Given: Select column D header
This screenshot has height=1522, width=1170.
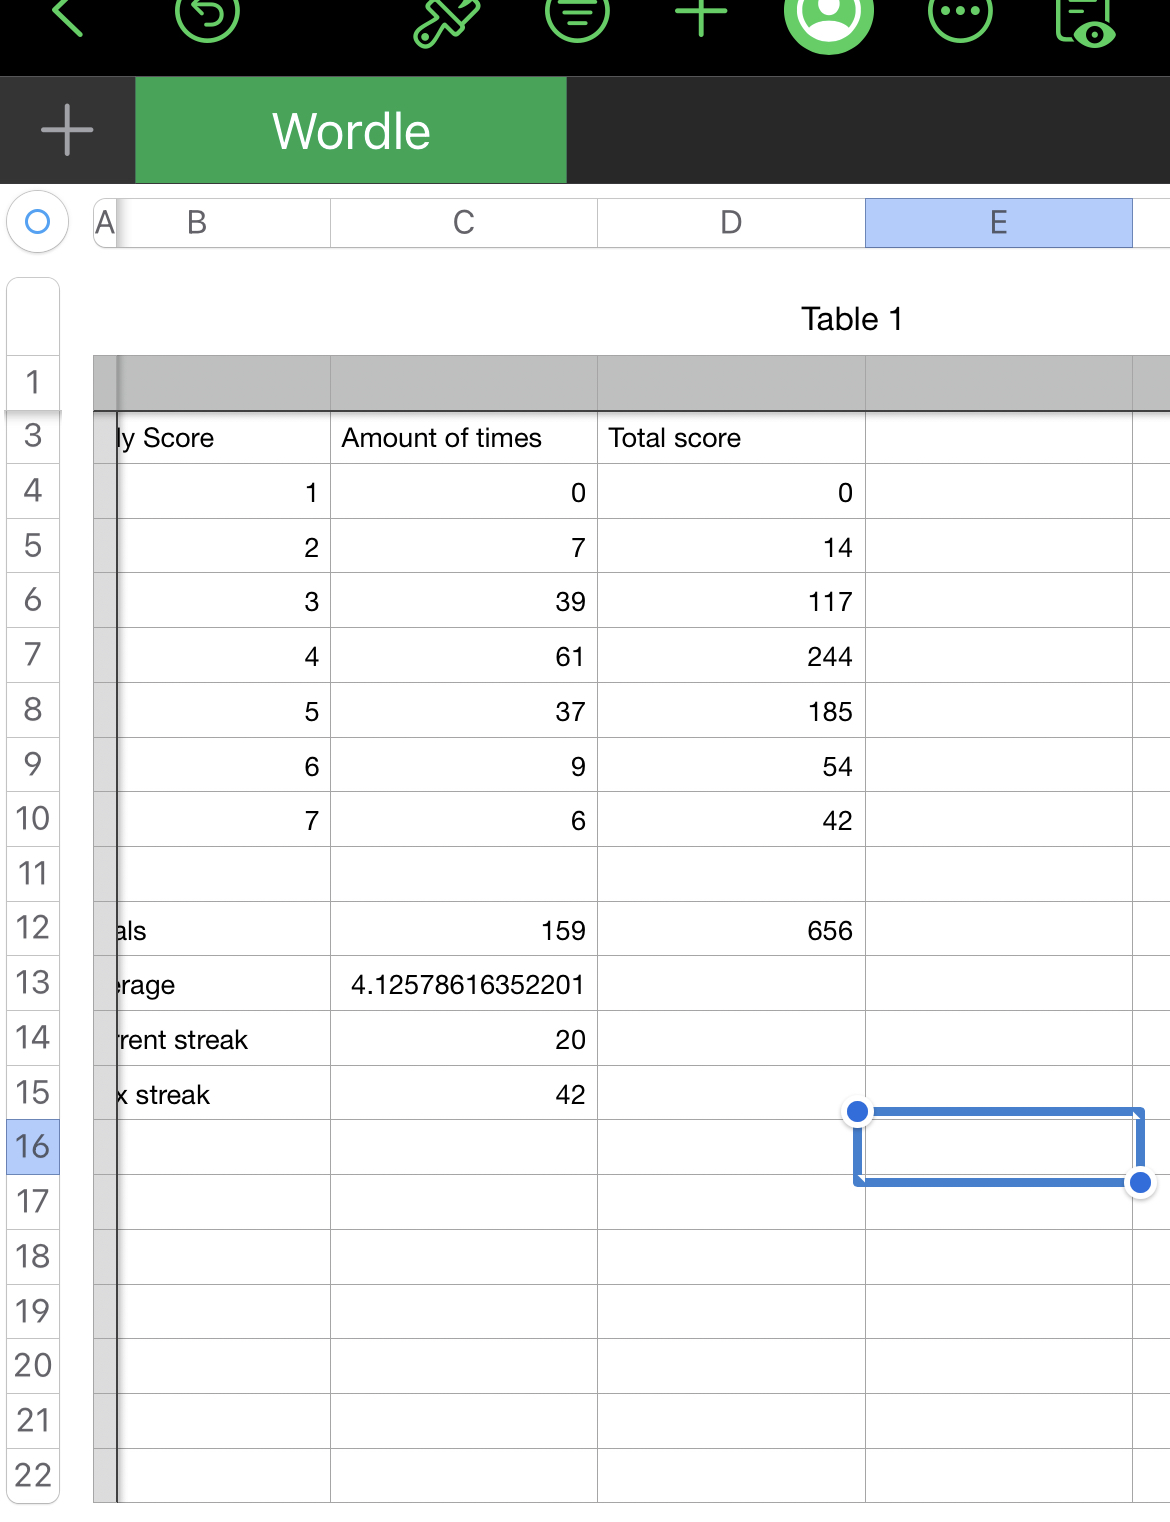Looking at the screenshot, I should click(732, 222).
